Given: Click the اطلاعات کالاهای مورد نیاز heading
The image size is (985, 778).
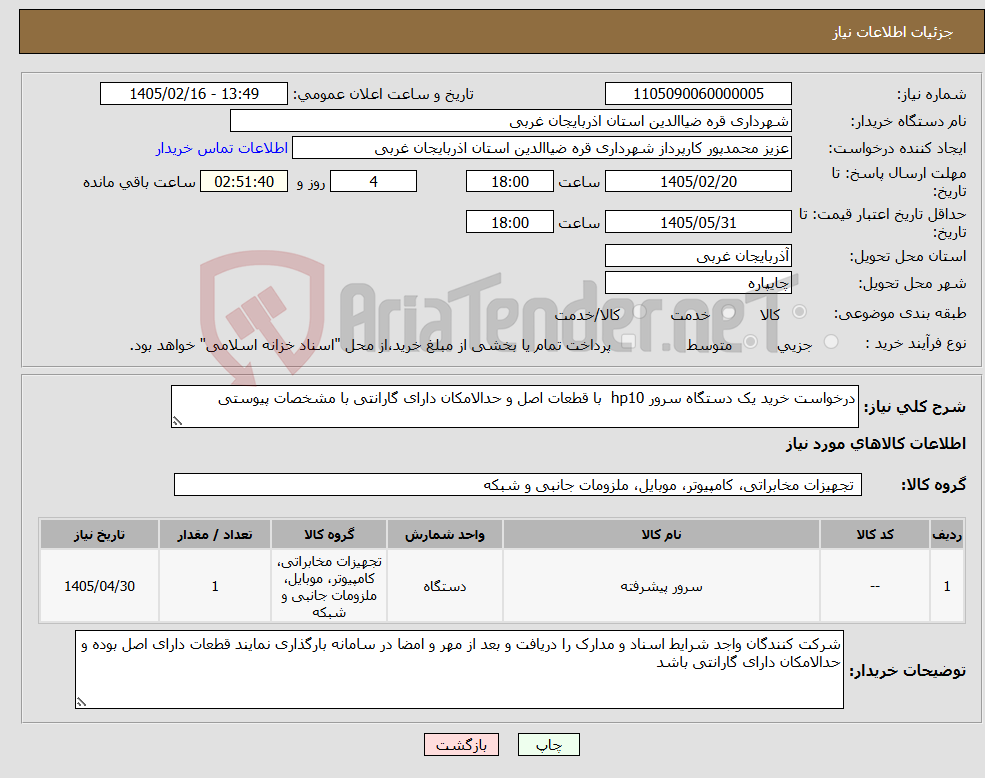Looking at the screenshot, I should tap(875, 444).
